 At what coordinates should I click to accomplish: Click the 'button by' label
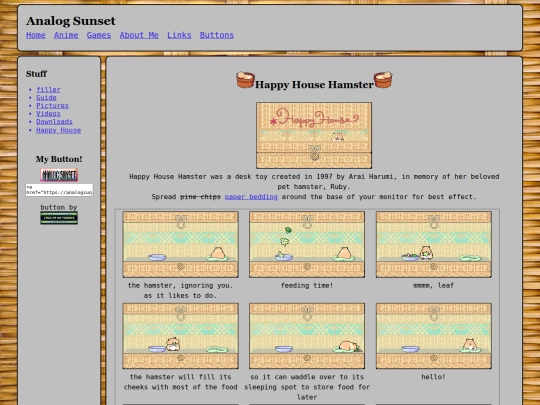tap(59, 207)
